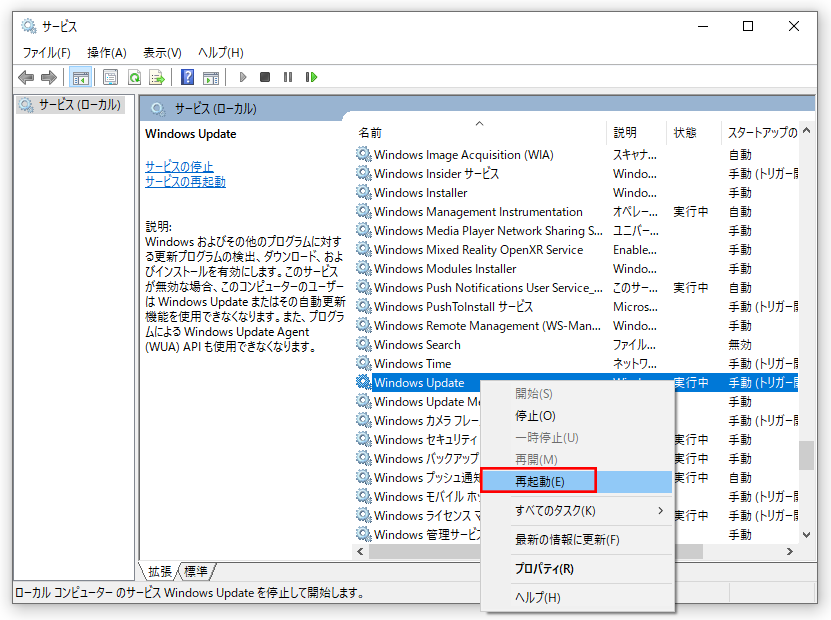Sort by the 状態 column header
This screenshot has height=620, width=831.
(693, 132)
